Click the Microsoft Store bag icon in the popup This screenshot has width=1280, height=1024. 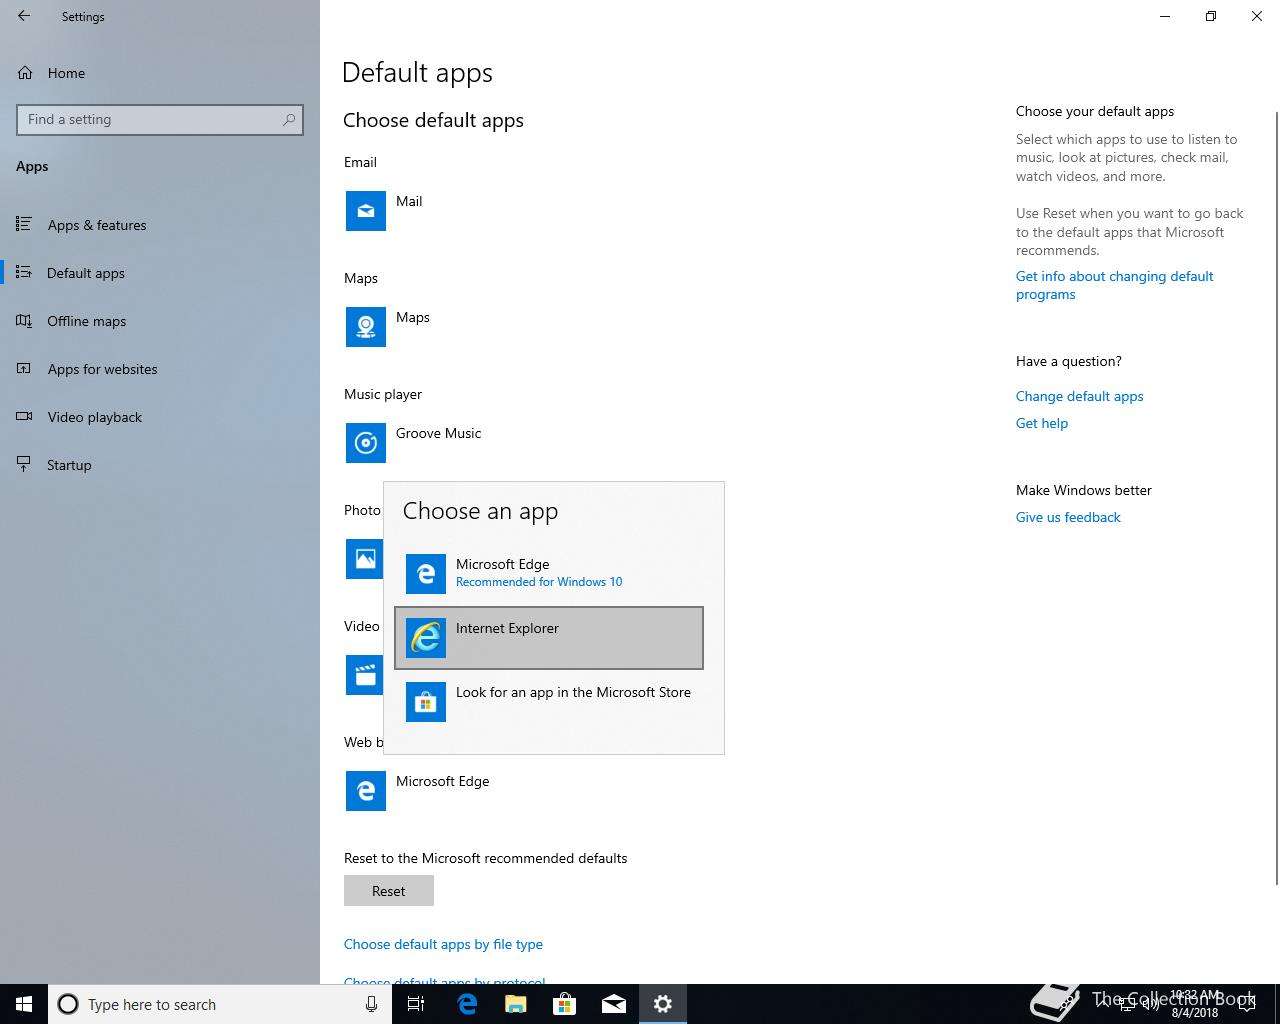click(426, 702)
